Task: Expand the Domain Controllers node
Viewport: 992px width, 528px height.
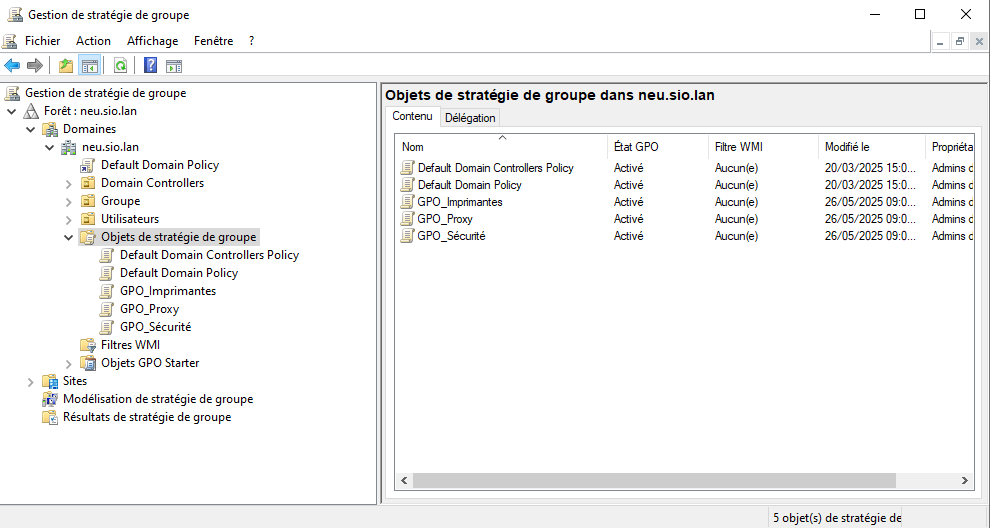Action: coord(68,184)
